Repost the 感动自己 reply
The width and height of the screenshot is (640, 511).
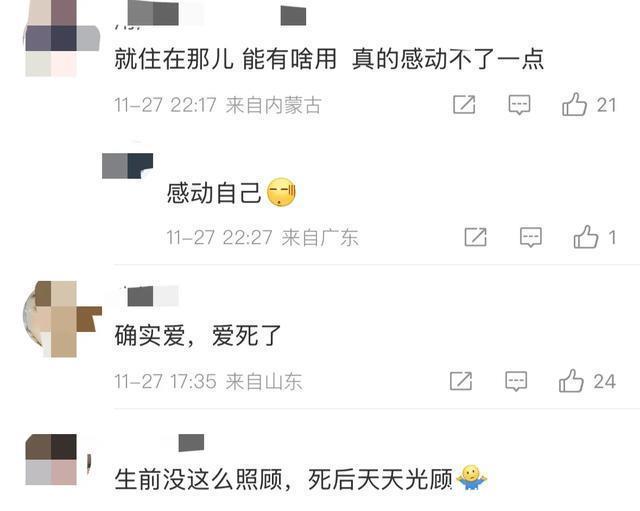click(x=476, y=237)
